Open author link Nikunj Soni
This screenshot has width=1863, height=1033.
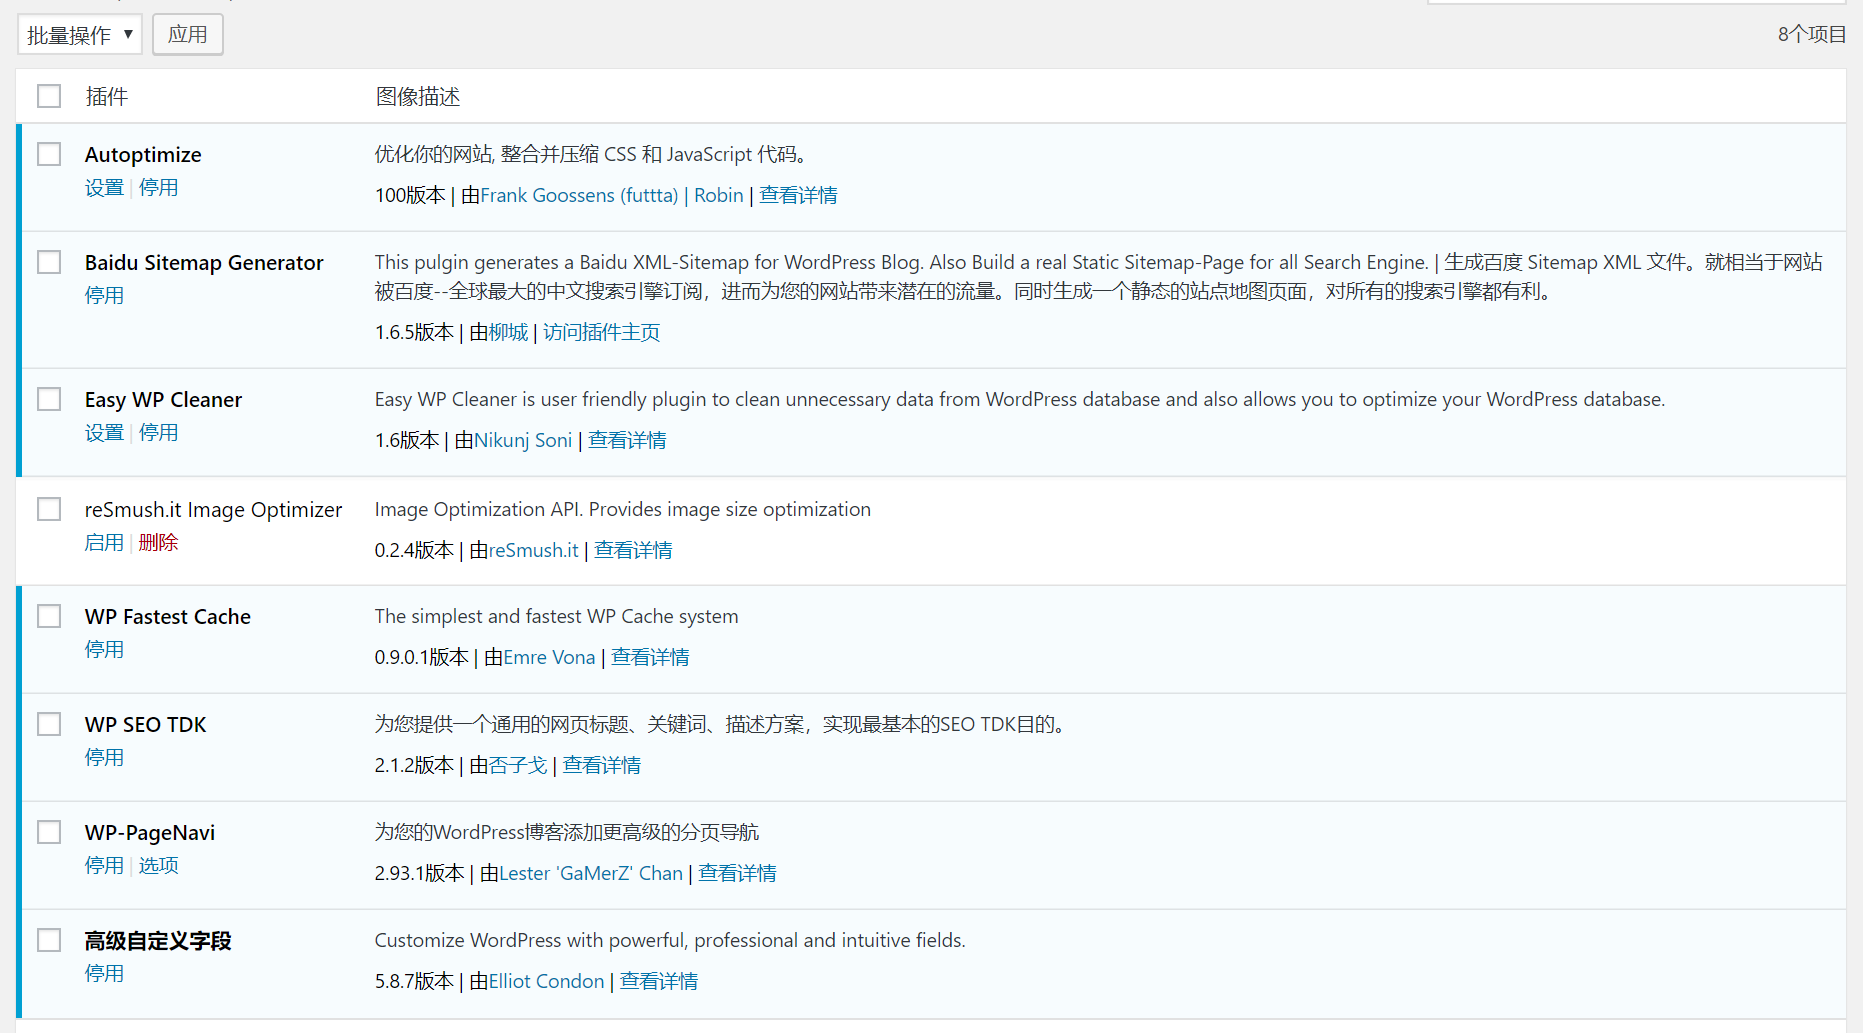(523, 441)
